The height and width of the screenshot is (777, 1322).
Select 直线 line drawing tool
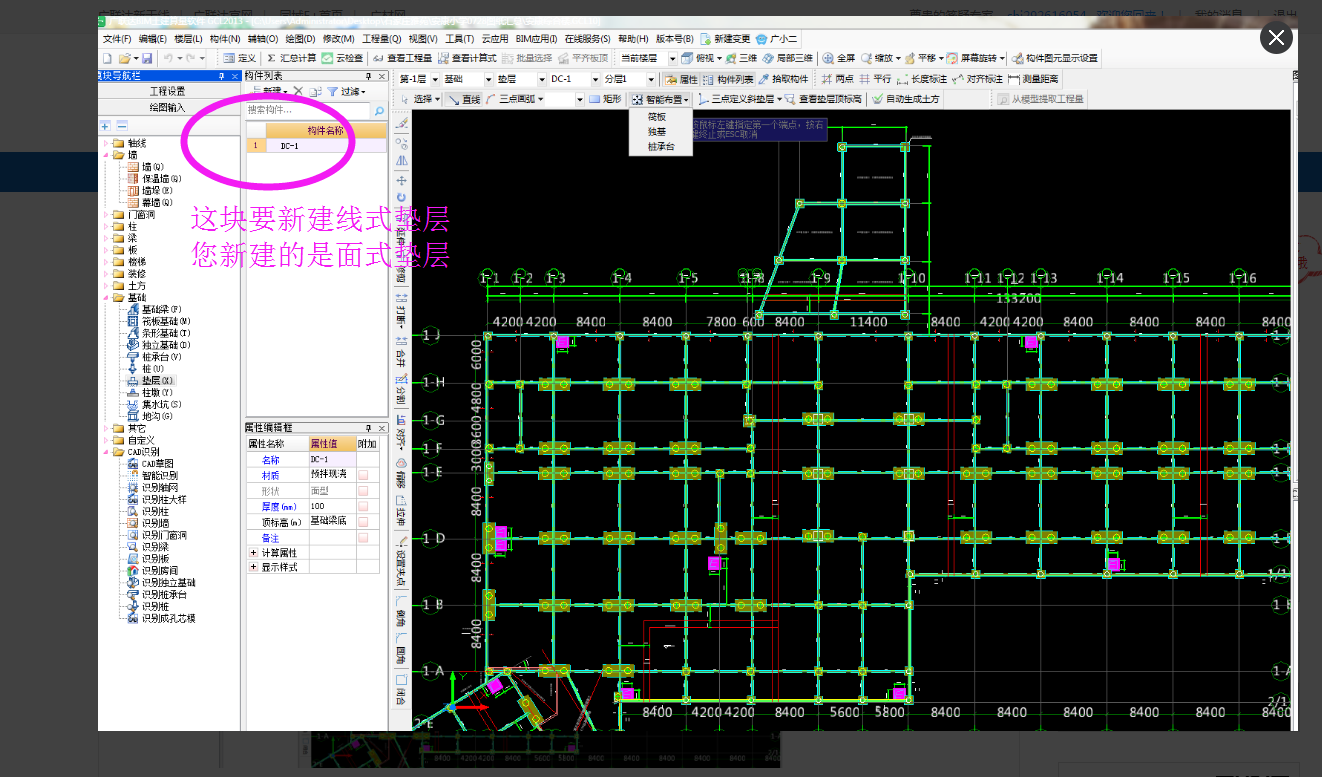pos(465,99)
